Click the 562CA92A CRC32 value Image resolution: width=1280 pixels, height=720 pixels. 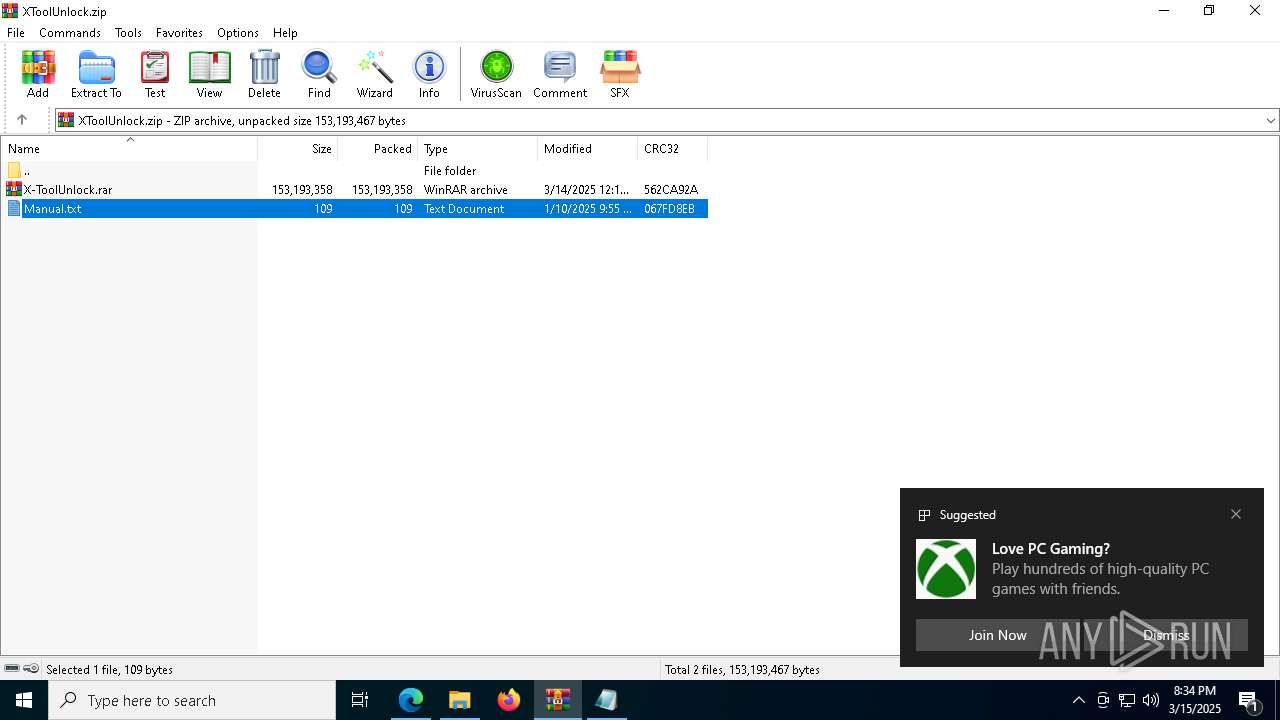(671, 189)
